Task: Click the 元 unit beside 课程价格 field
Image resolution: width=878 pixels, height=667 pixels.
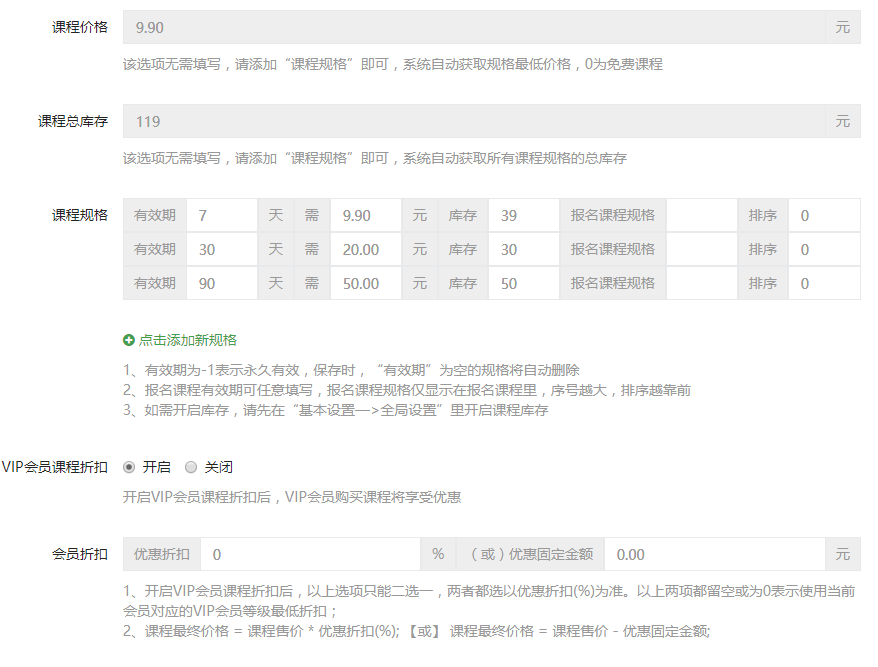Action: [x=843, y=27]
